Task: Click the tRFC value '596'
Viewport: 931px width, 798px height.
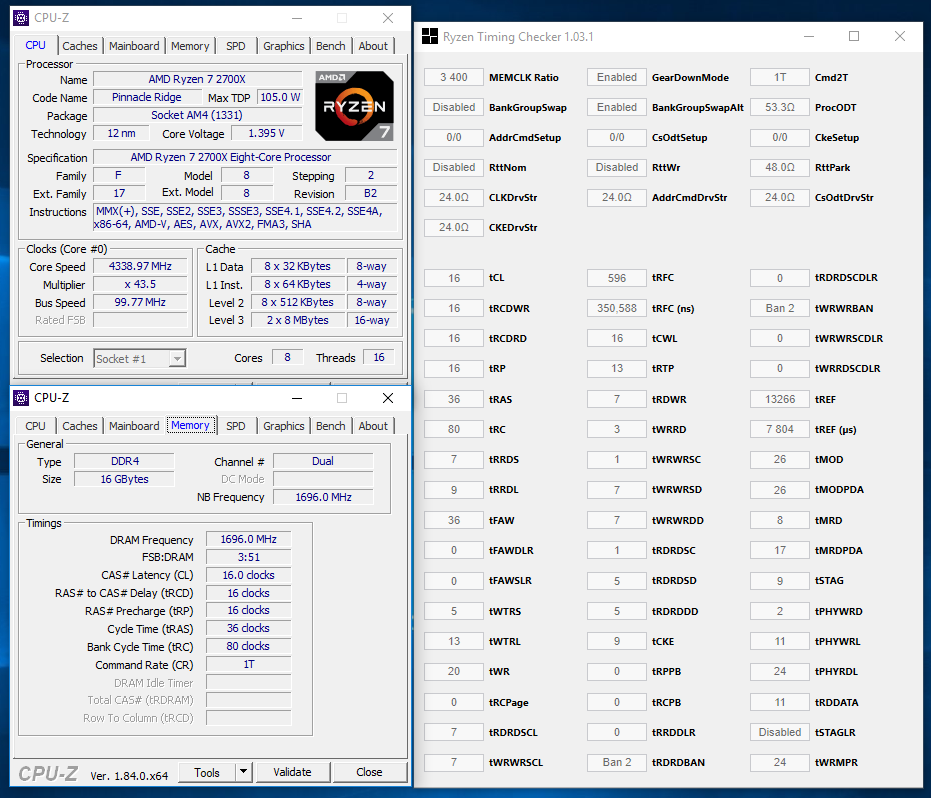Action: click(617, 278)
